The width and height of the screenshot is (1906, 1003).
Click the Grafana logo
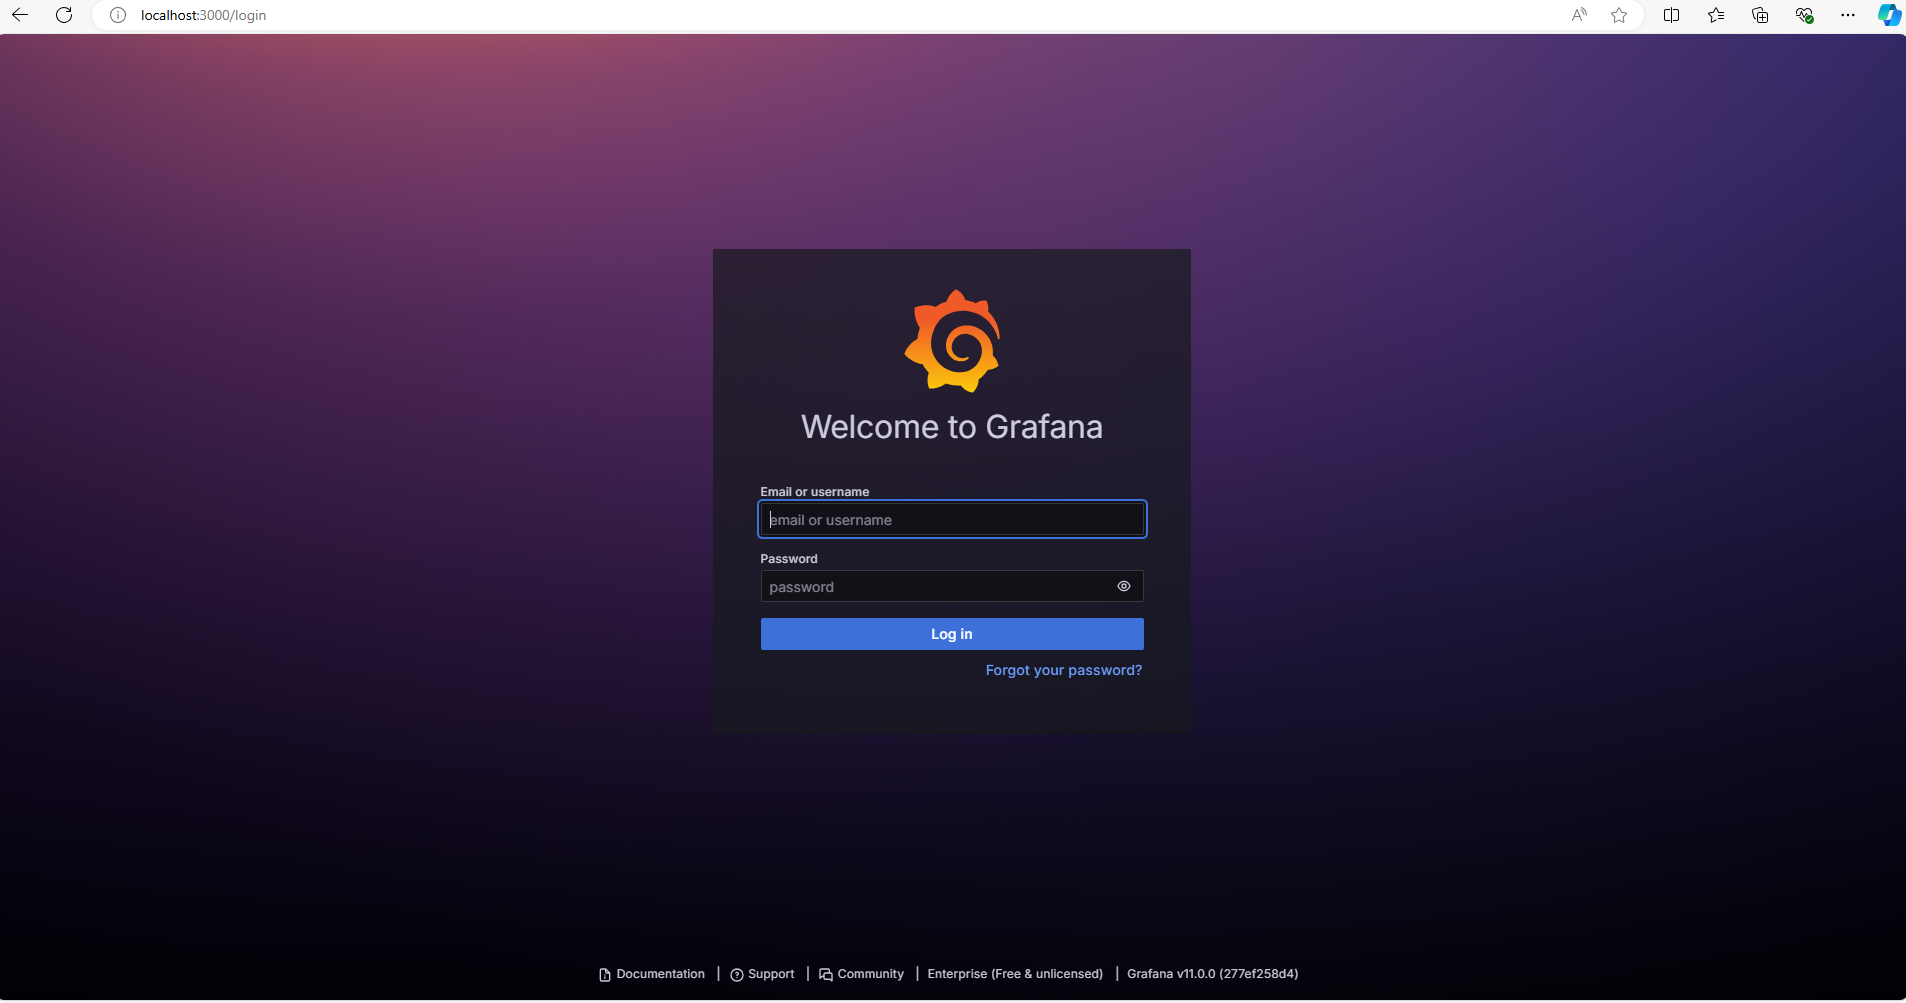coord(952,341)
